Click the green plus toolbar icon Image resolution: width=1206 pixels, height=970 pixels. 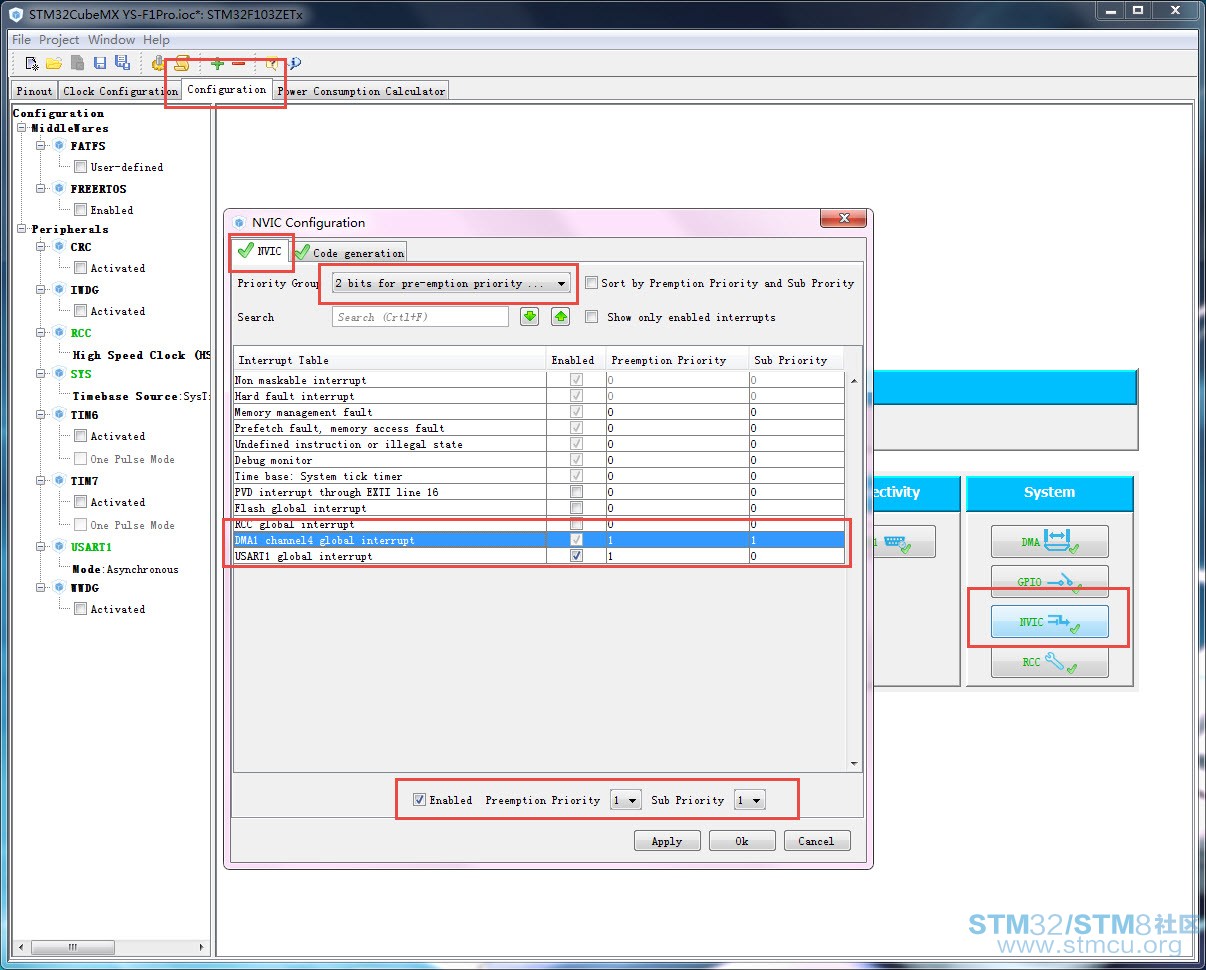click(x=217, y=64)
